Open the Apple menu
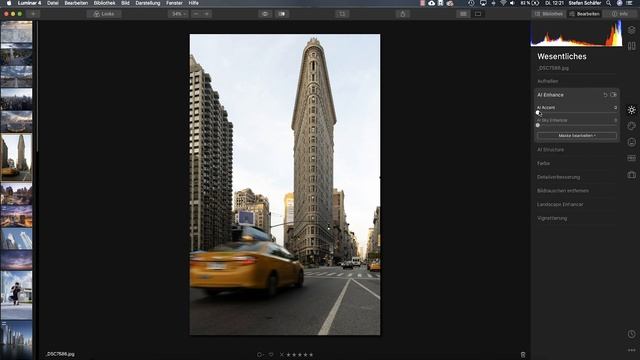 pyautogui.click(x=9, y=3)
